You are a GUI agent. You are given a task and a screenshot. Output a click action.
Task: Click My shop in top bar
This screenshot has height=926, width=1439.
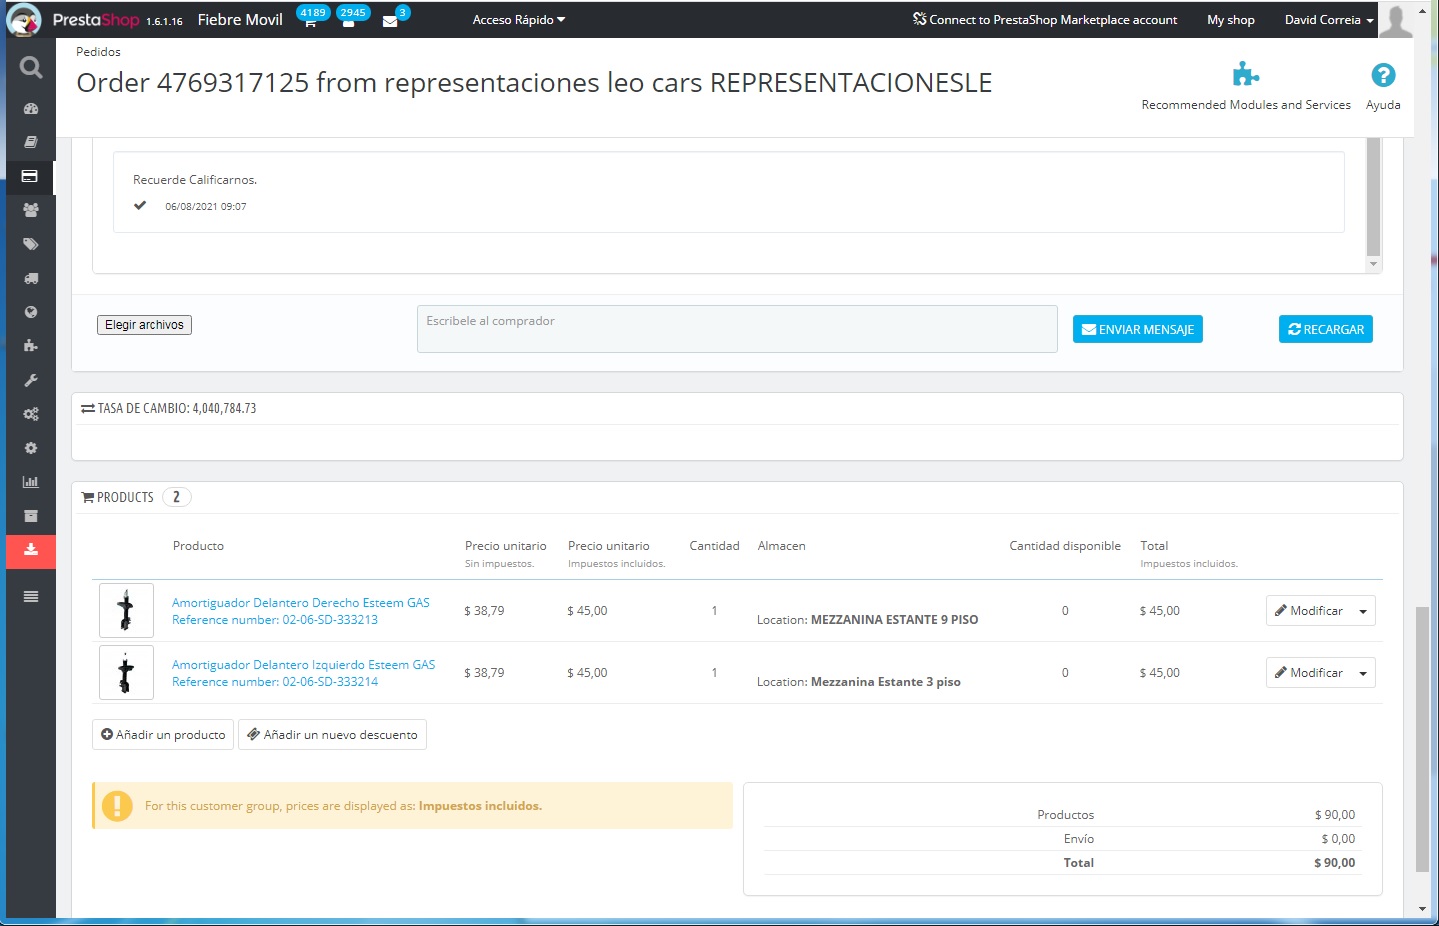pos(1230,20)
